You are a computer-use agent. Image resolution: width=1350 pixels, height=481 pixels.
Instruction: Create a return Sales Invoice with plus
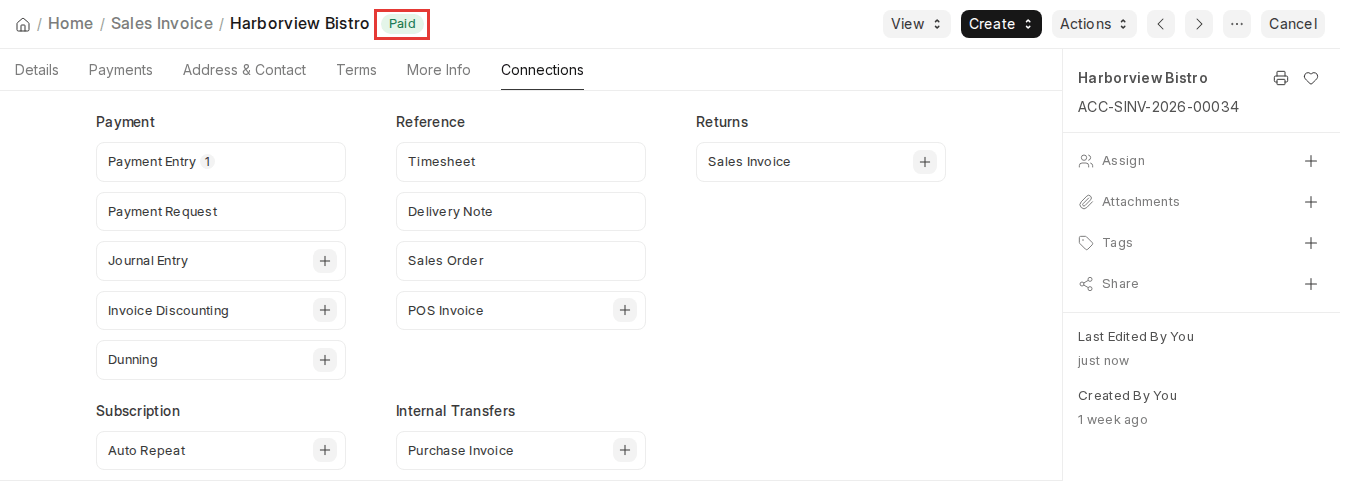[925, 162]
